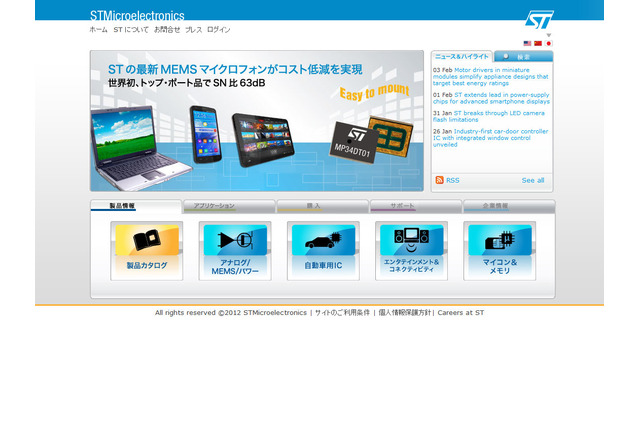640x426 pixels.
Task: Open Careers at ST footer link
Action: pos(461,313)
